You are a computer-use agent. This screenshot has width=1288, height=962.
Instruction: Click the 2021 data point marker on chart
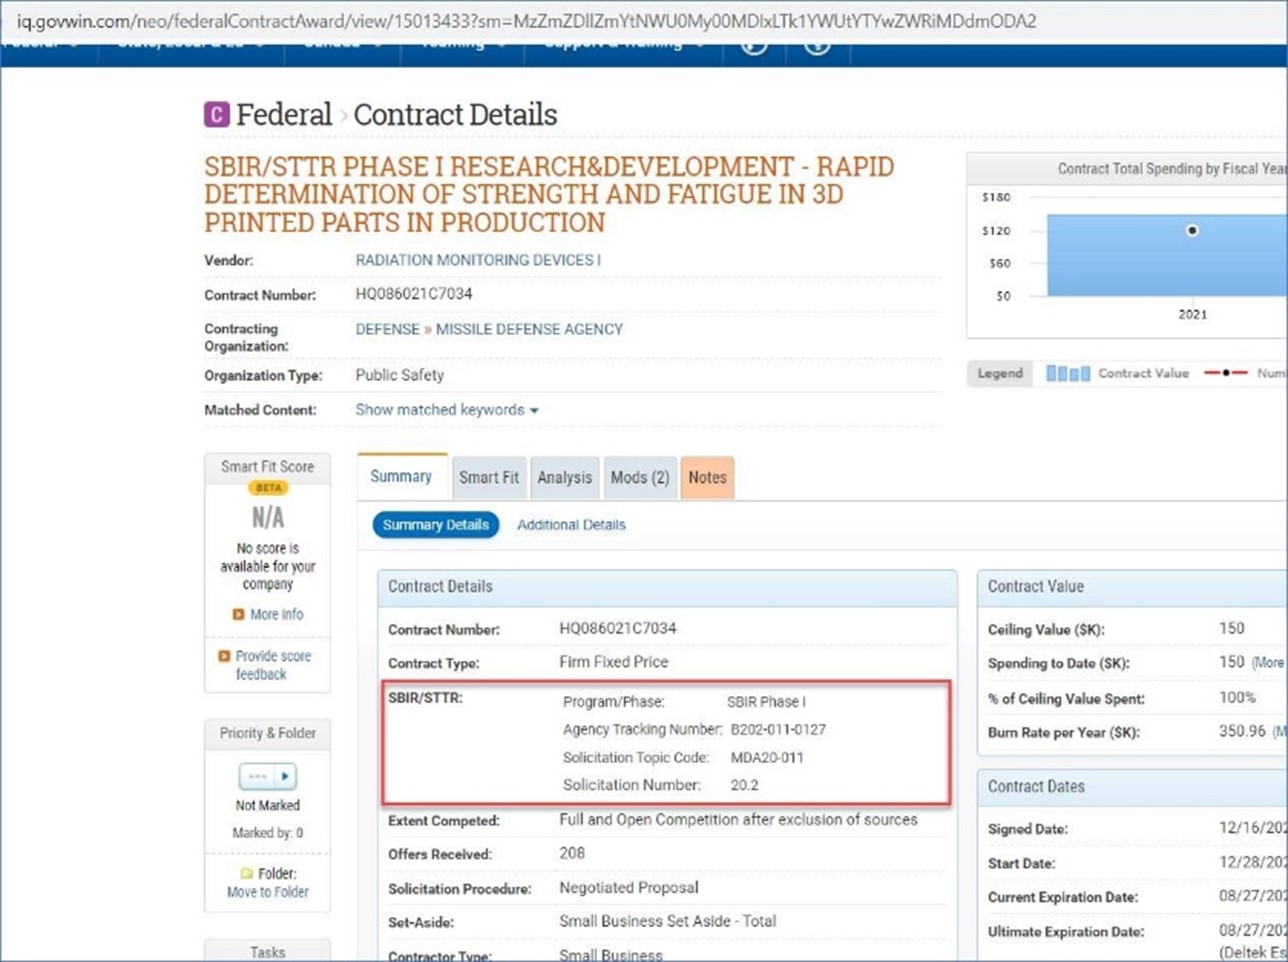tap(1191, 231)
